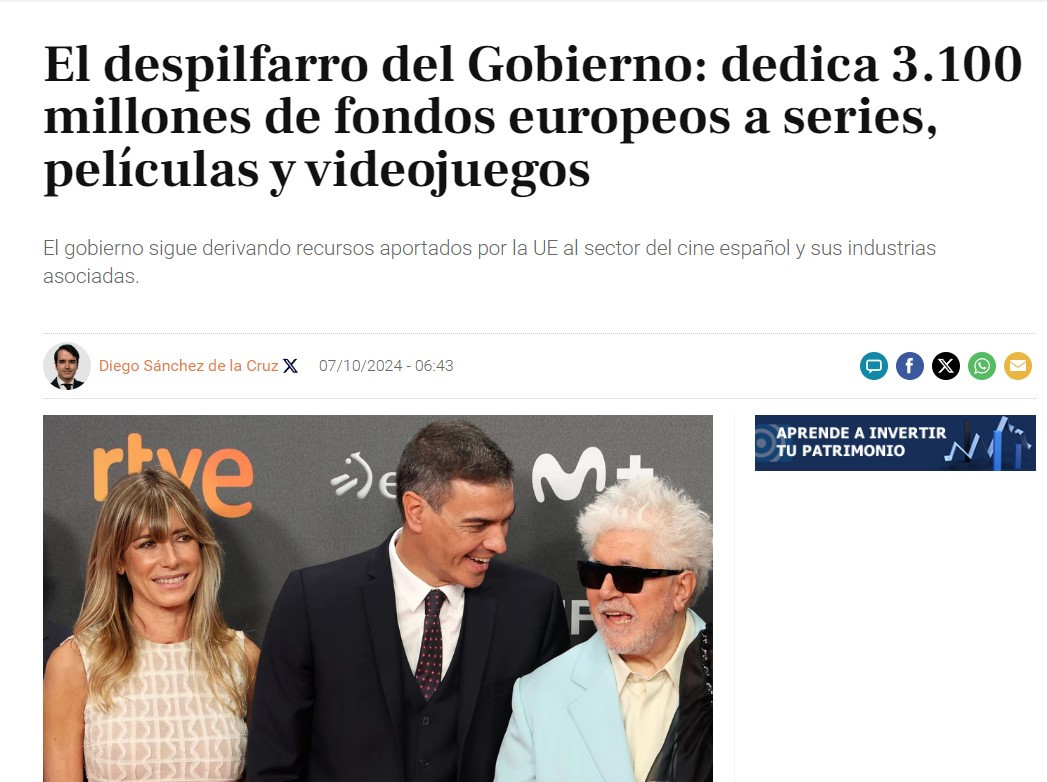
Task: Open the author's X profile icon
Action: pos(290,366)
